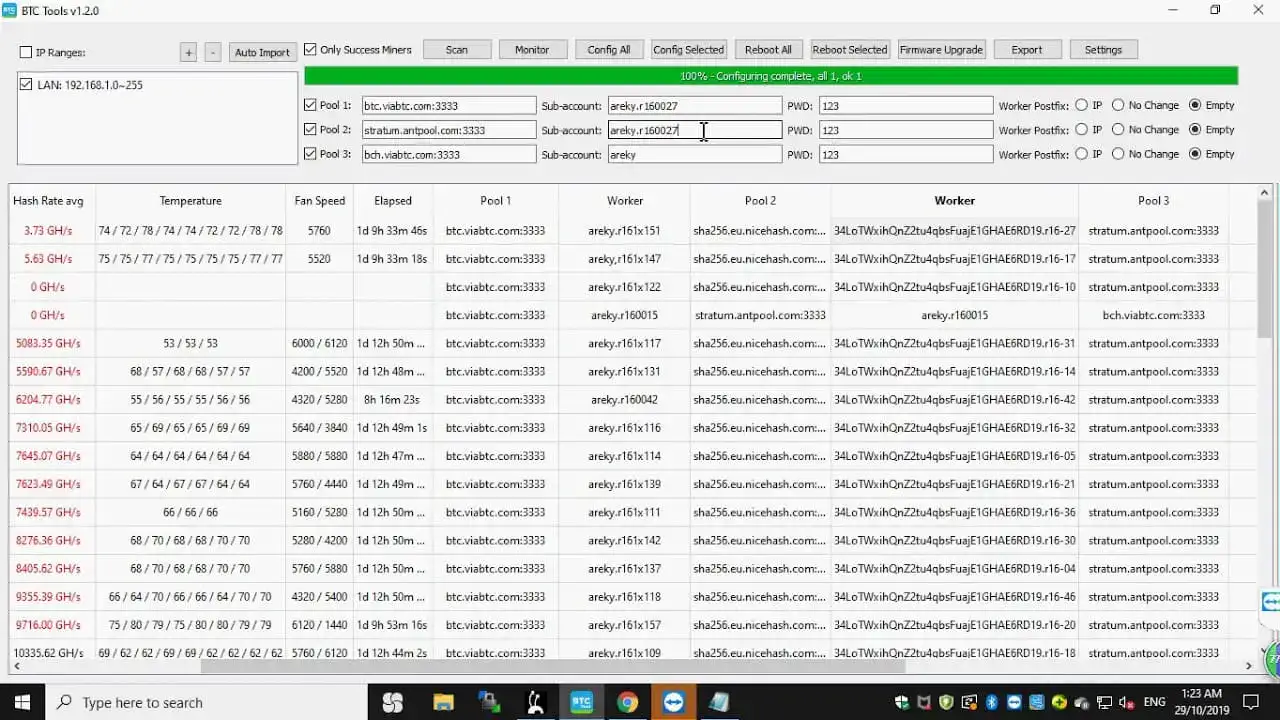Launch TeamViewer from the taskbar

[673, 702]
